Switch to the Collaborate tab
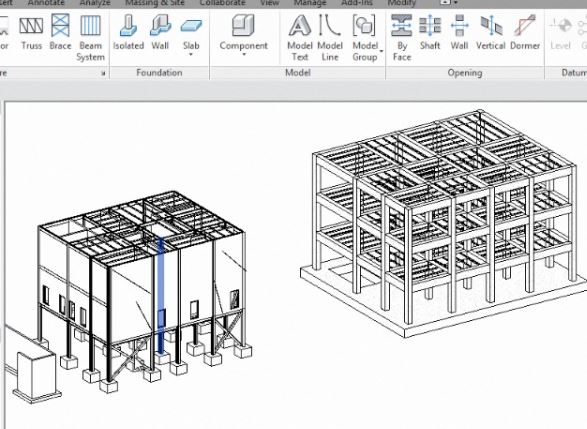 (x=223, y=3)
